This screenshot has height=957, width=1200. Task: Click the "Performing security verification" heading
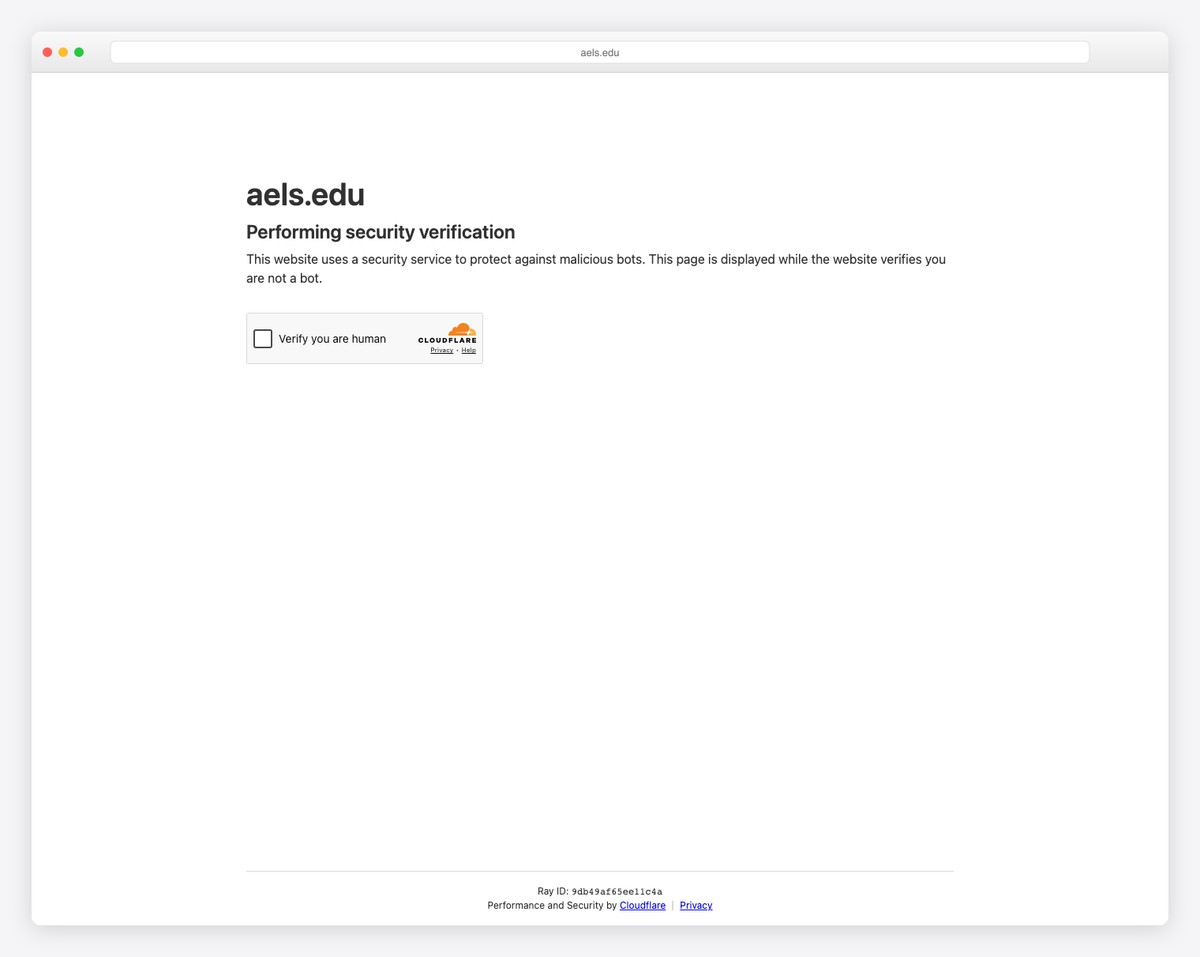coord(381,232)
